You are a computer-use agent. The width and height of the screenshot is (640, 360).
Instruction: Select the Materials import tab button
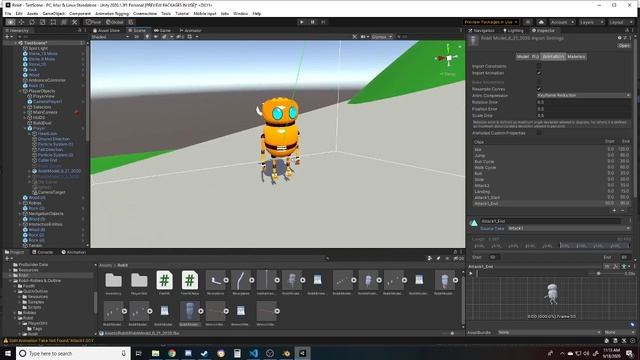point(576,57)
